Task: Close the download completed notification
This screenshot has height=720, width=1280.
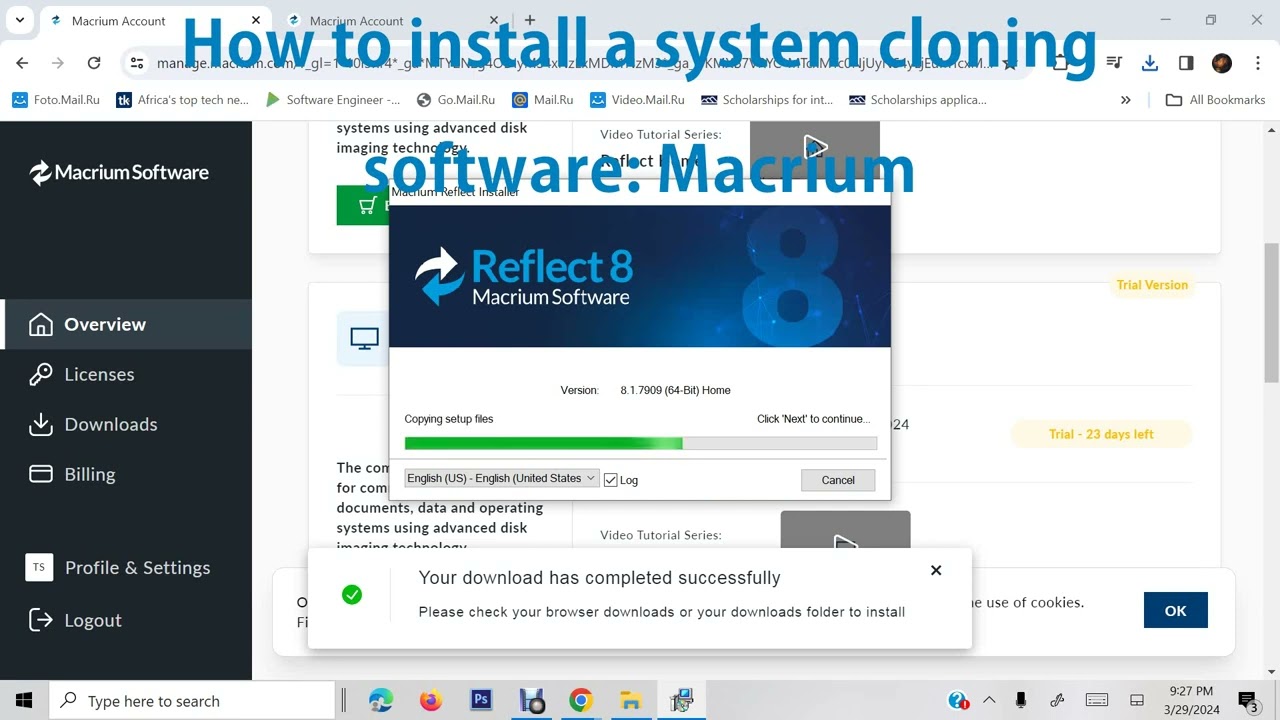Action: [x=936, y=570]
